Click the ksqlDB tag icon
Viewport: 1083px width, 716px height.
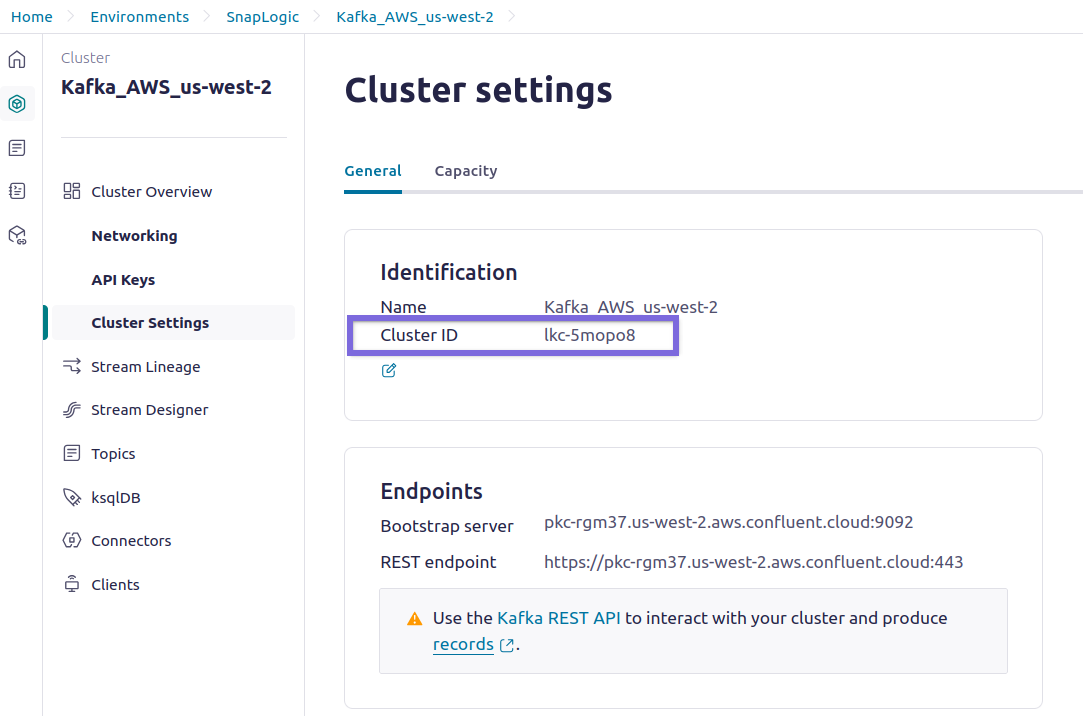pos(71,497)
